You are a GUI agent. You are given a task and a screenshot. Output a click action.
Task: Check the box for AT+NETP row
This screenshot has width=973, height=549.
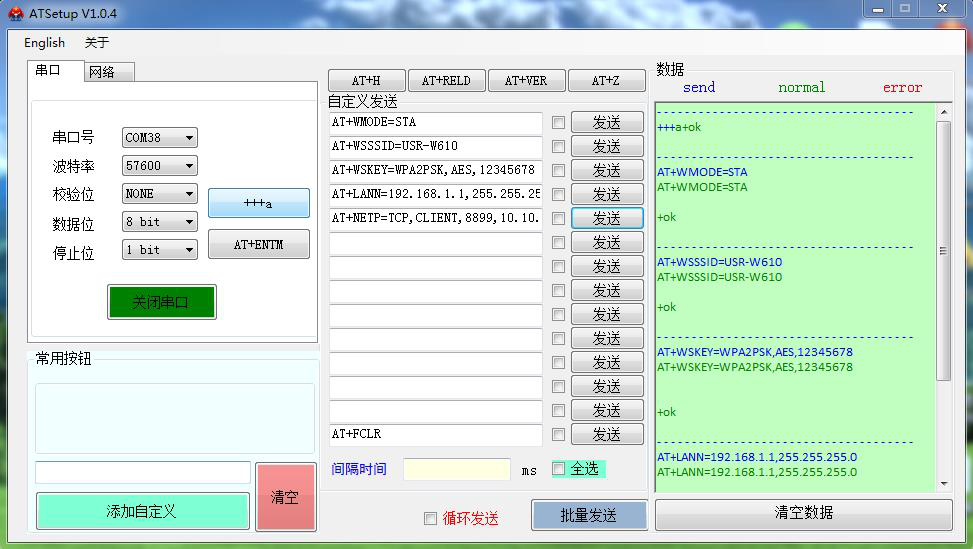[x=558, y=218]
